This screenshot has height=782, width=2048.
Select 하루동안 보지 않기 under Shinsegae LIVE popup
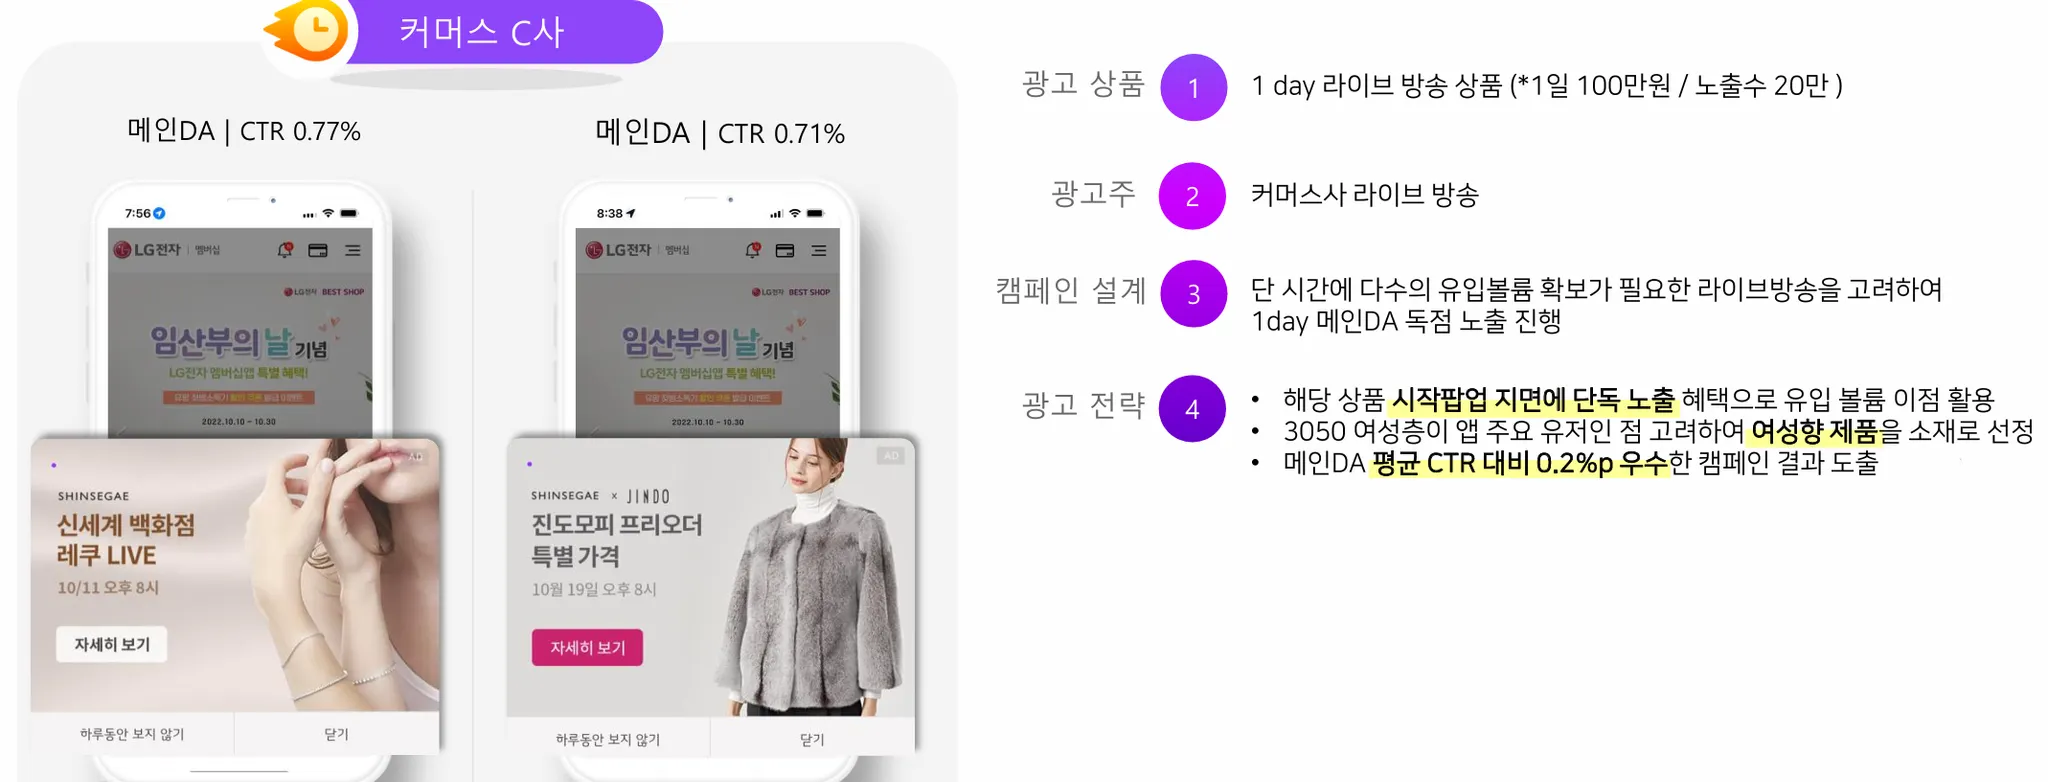tap(132, 734)
